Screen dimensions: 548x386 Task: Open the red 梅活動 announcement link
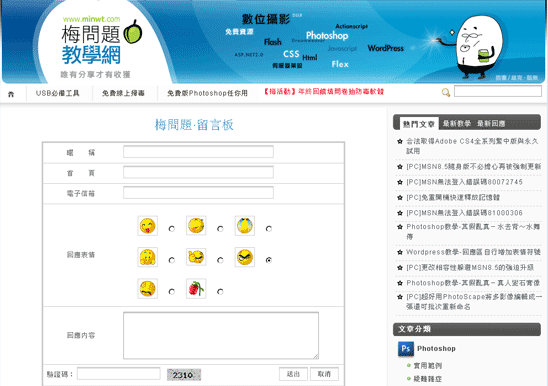pyautogui.click(x=323, y=92)
